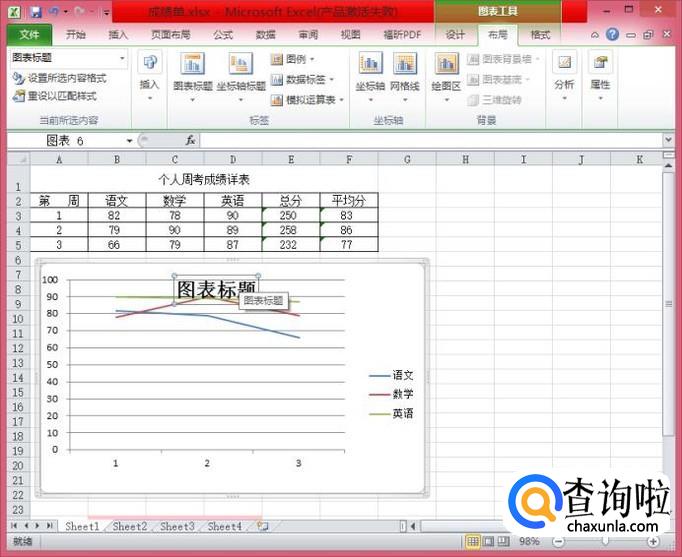Open the 模拟运算表 dropdown

click(308, 100)
